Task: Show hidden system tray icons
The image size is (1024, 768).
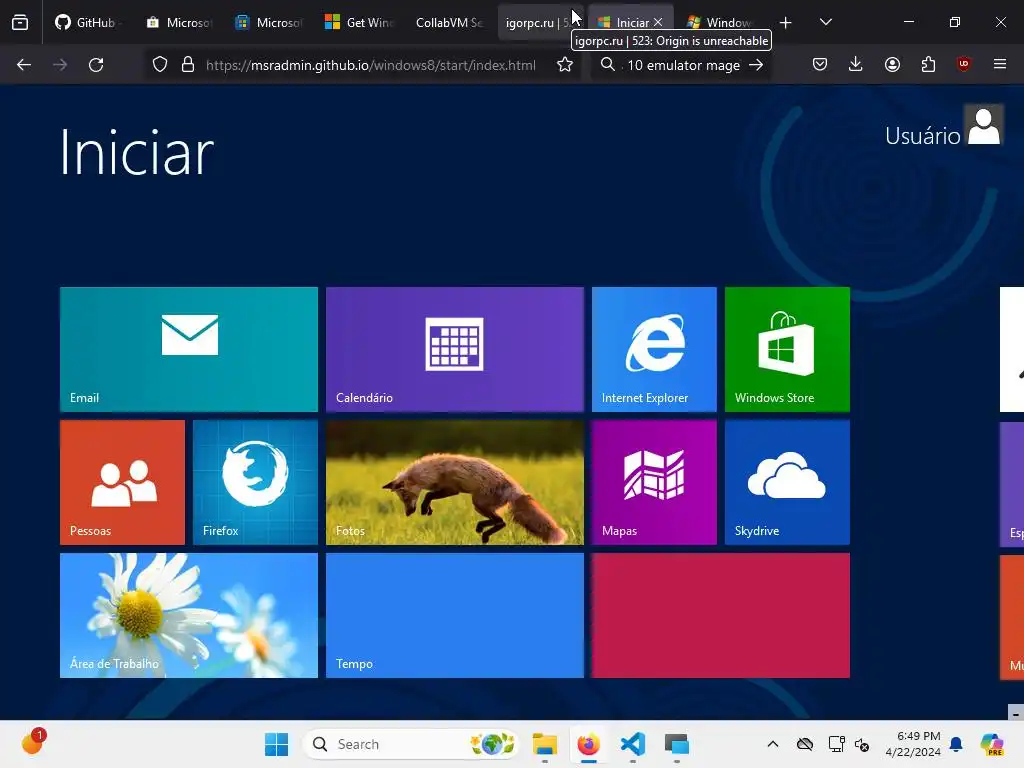Action: (773, 744)
